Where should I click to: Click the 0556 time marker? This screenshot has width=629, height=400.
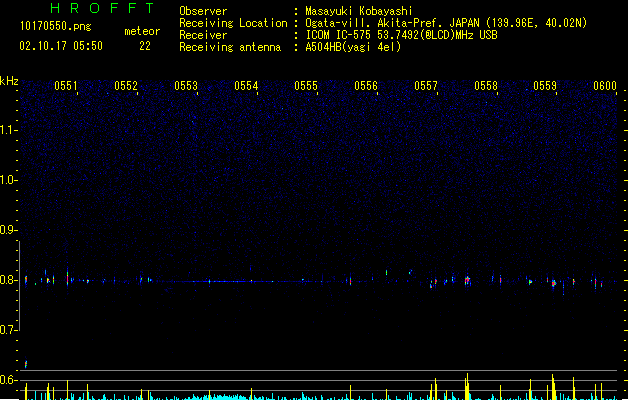click(366, 86)
